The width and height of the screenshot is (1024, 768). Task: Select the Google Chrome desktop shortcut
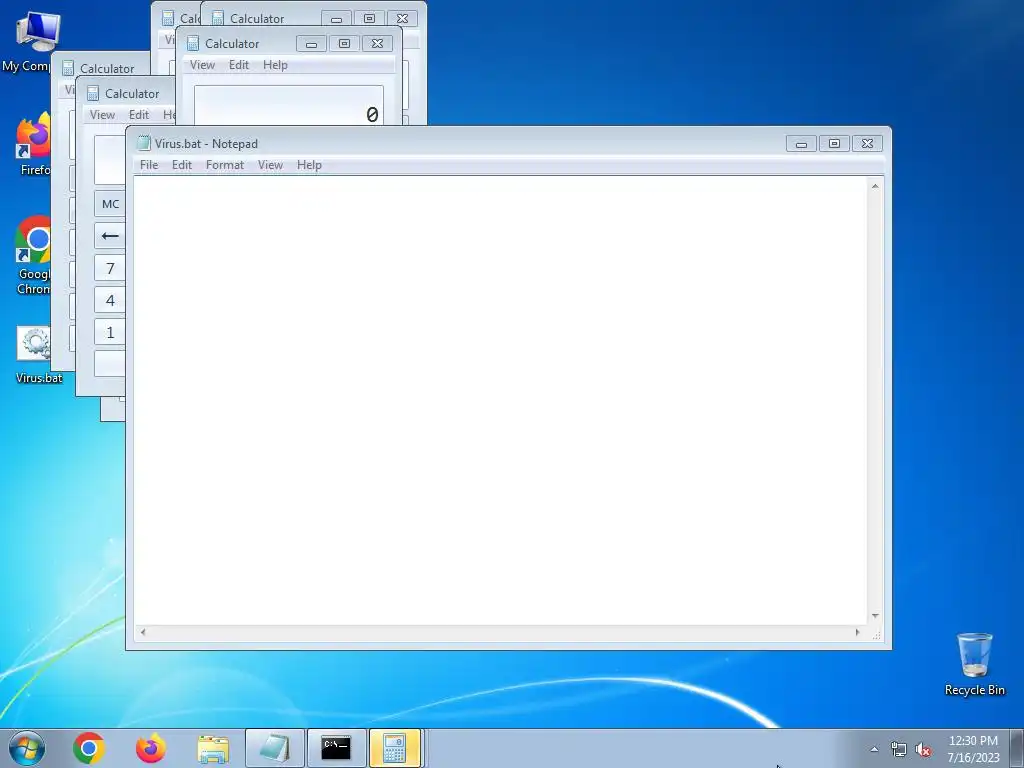pyautogui.click(x=34, y=255)
